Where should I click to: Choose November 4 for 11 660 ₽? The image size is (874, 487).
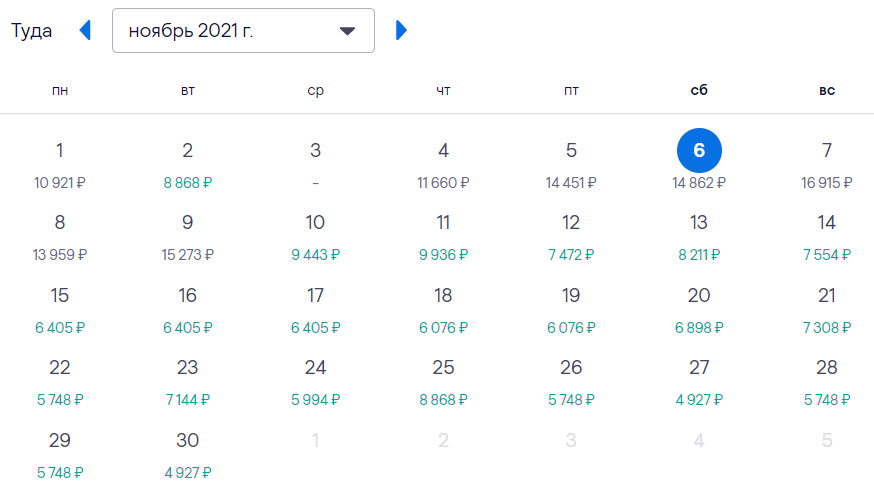click(443, 165)
